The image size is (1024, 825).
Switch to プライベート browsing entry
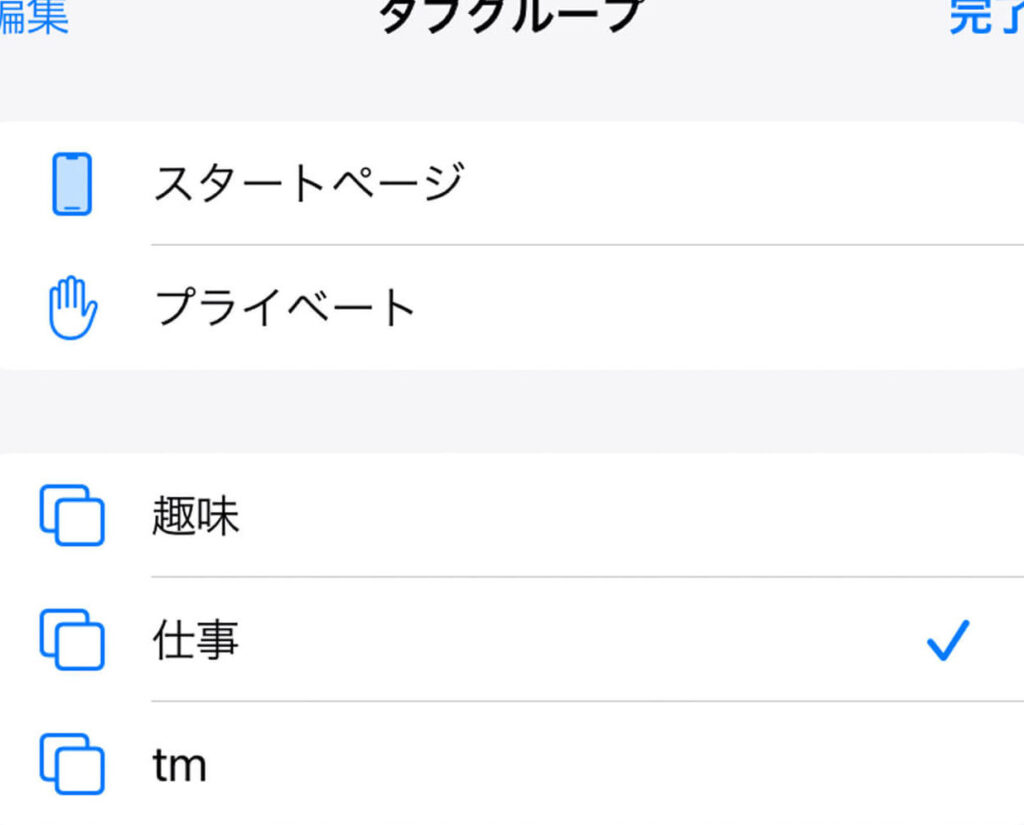(285, 308)
